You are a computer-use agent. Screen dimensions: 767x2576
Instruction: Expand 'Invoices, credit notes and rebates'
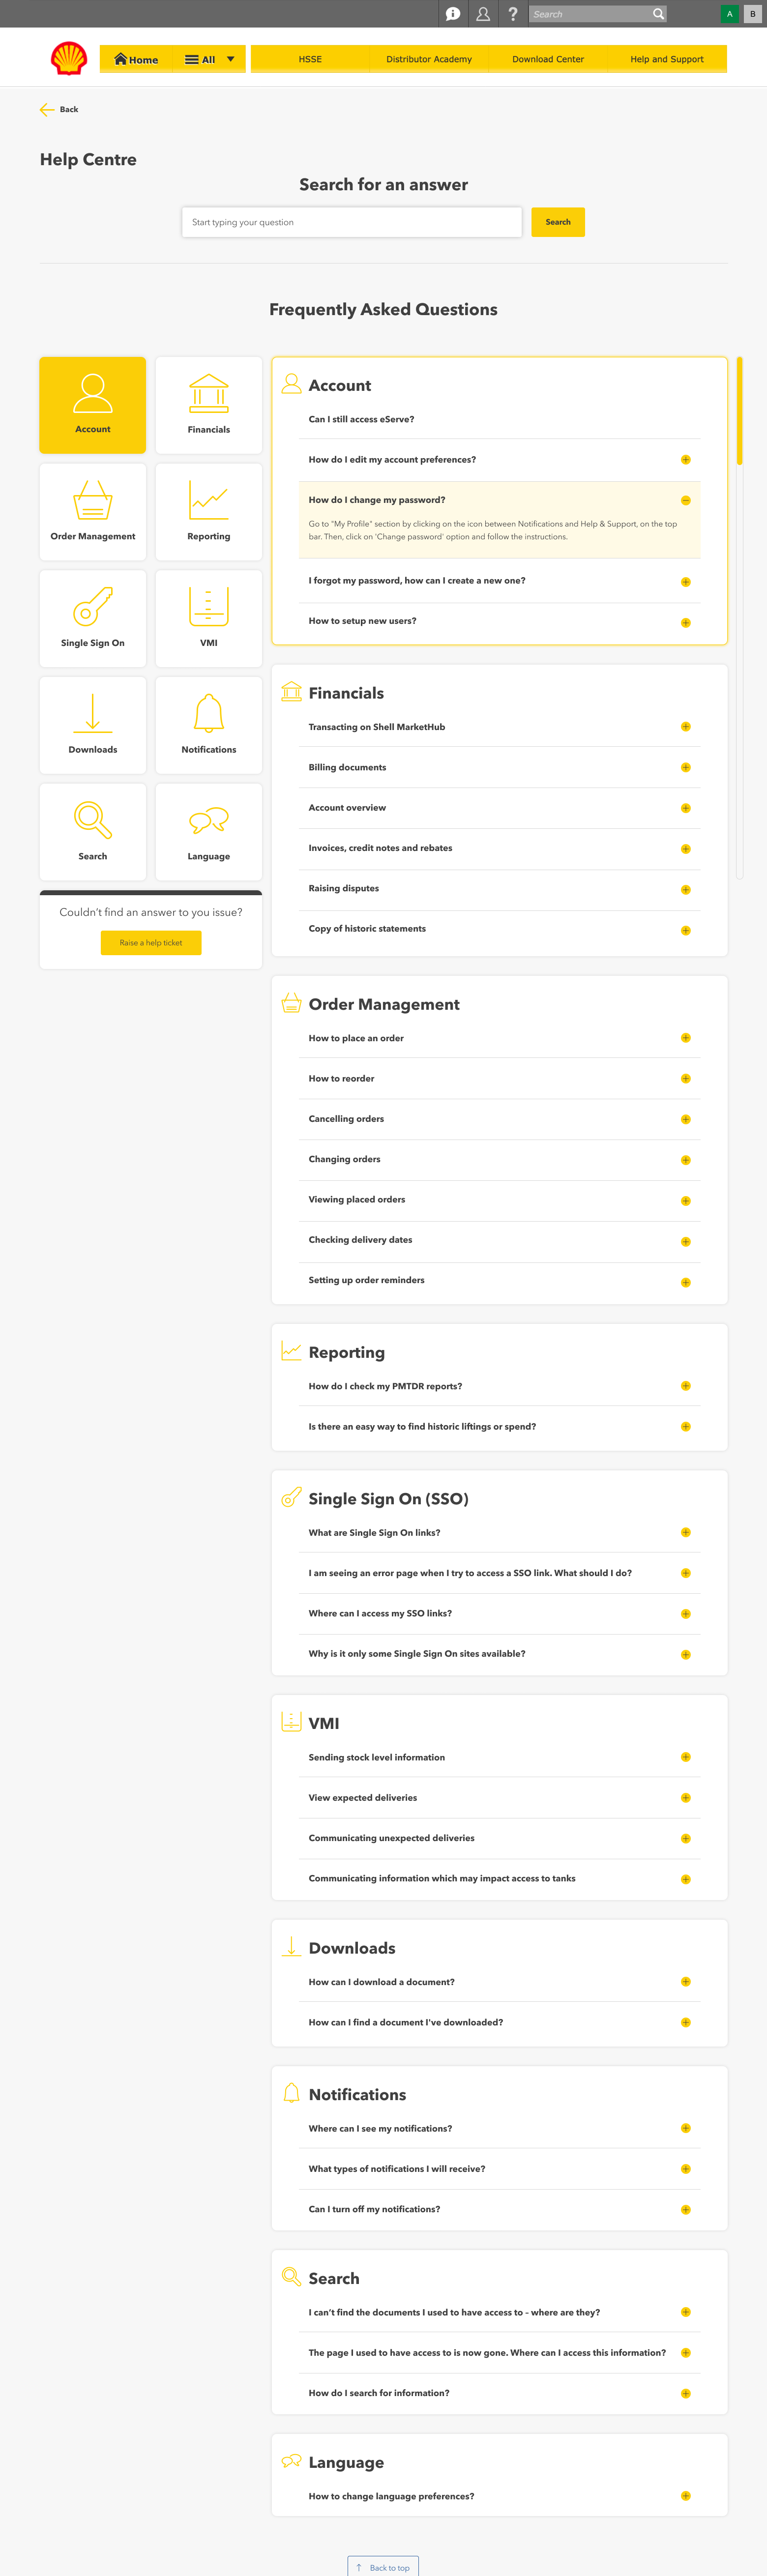click(x=685, y=849)
